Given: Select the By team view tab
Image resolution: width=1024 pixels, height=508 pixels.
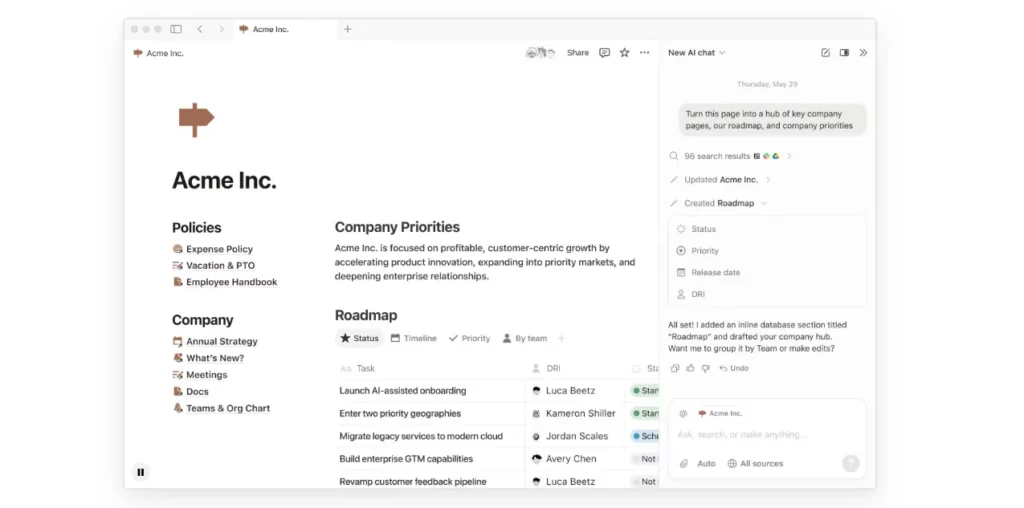Looking at the screenshot, I should point(524,338).
